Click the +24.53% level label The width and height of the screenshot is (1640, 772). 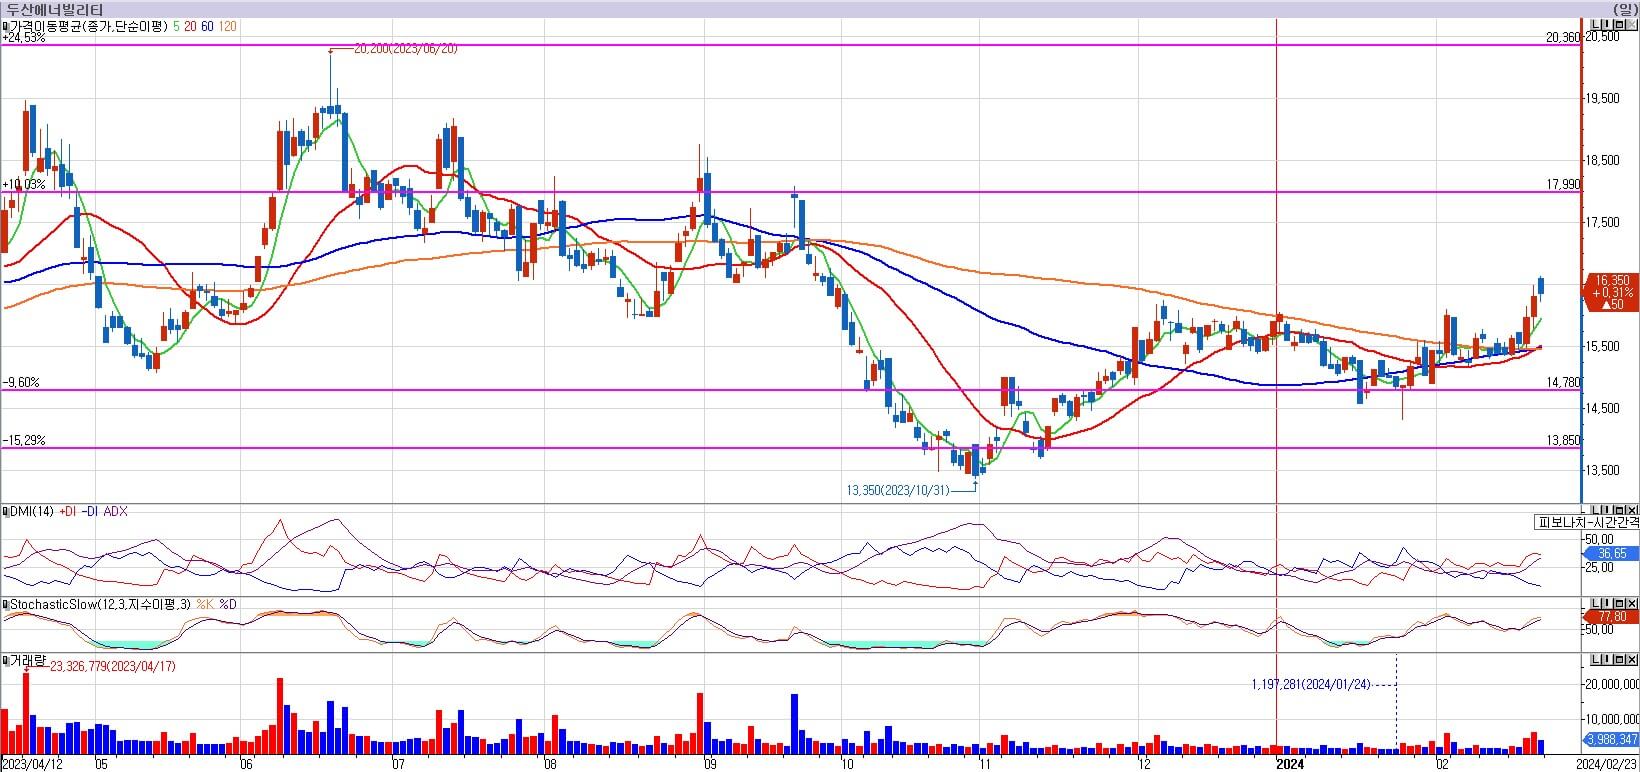24,37
